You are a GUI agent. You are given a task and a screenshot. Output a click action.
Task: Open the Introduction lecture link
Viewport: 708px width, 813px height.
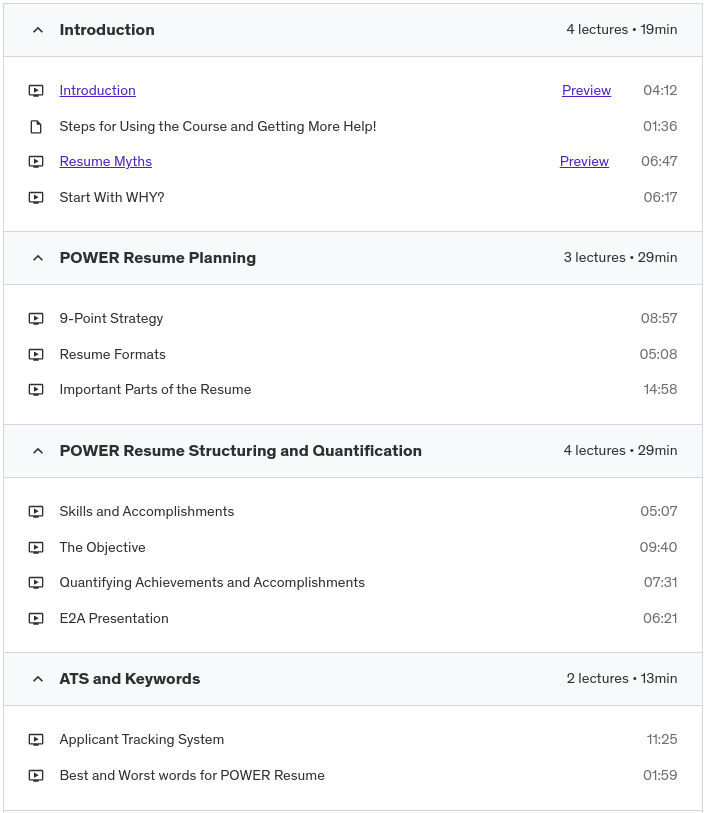click(97, 91)
